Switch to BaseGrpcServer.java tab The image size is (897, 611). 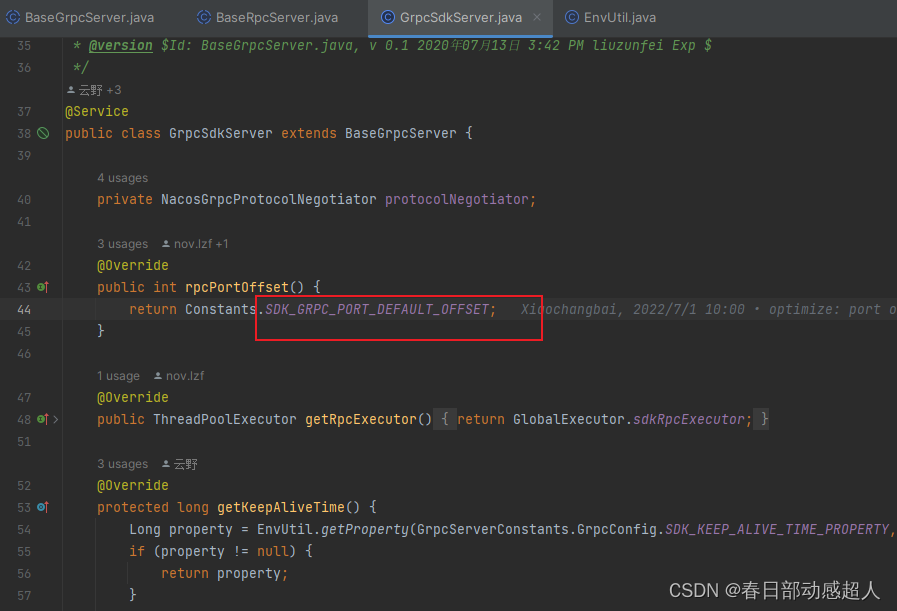tap(80, 18)
